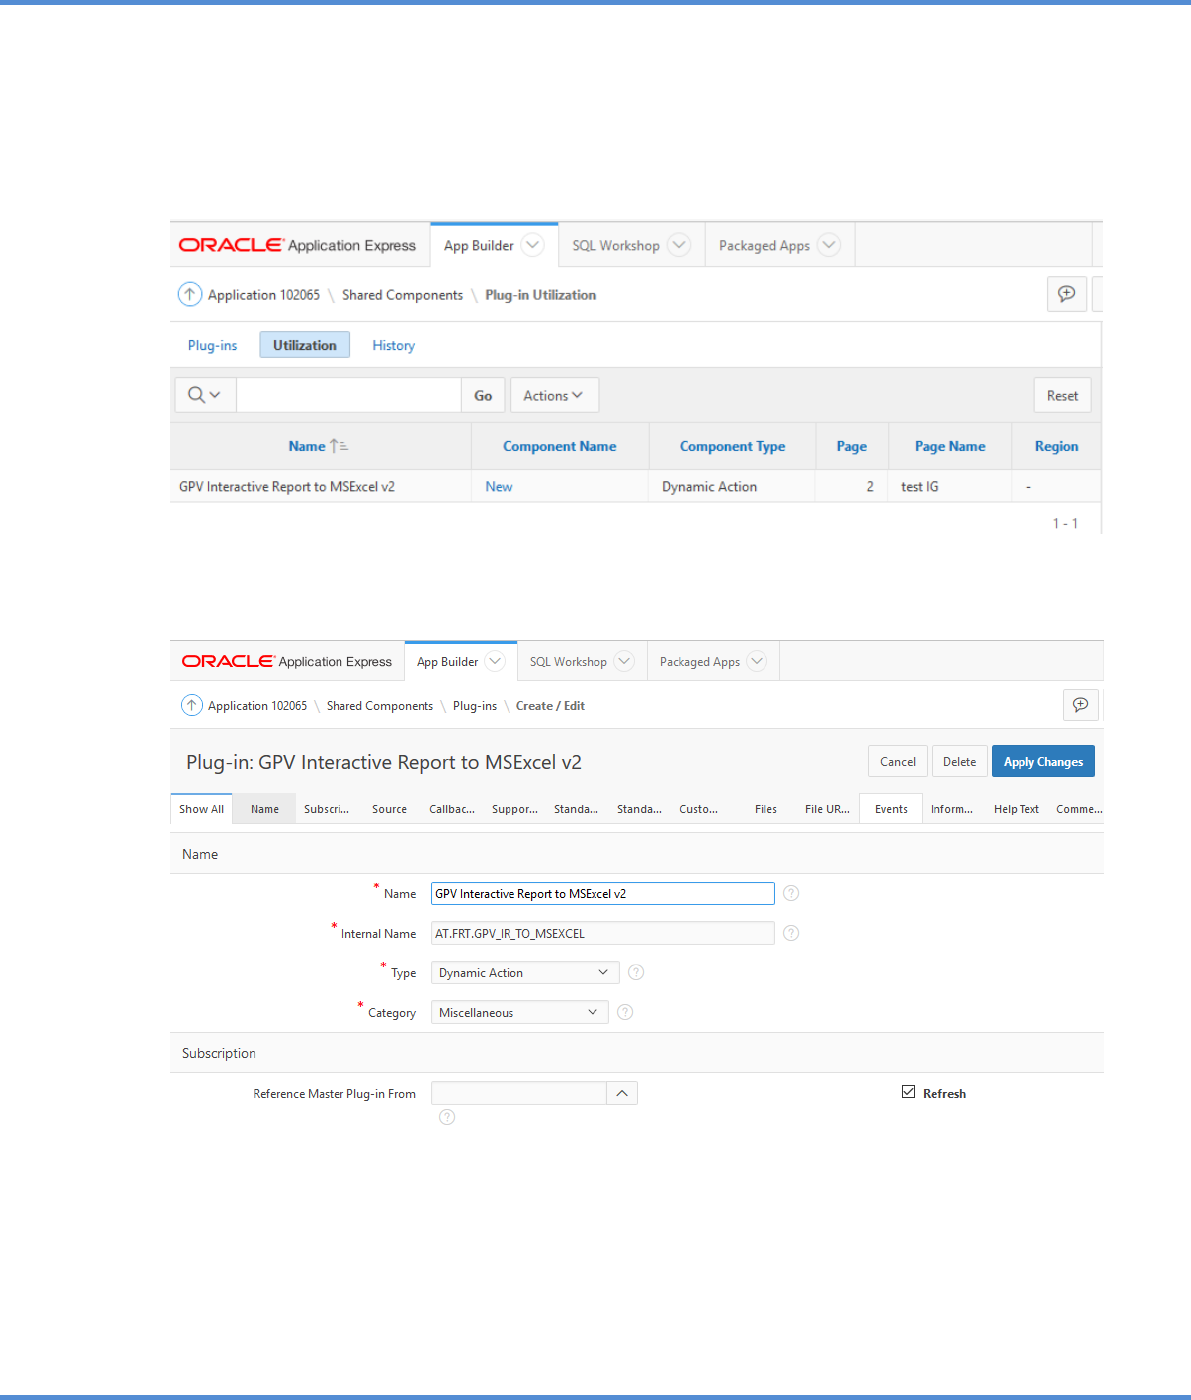Click the Cancel button

[x=898, y=761]
